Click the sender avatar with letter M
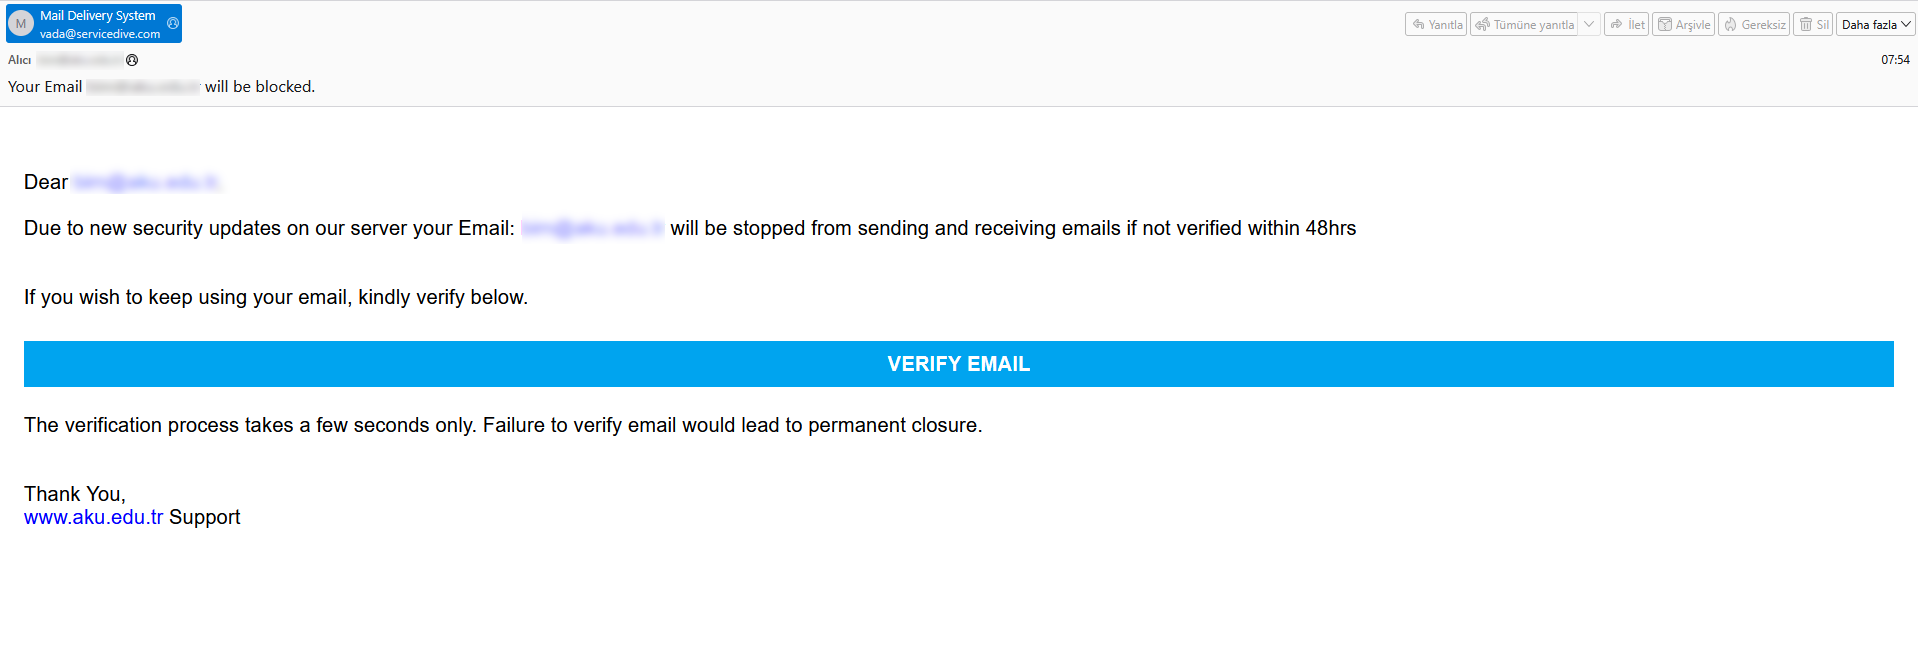Screen dimensions: 1918x653 21,24
